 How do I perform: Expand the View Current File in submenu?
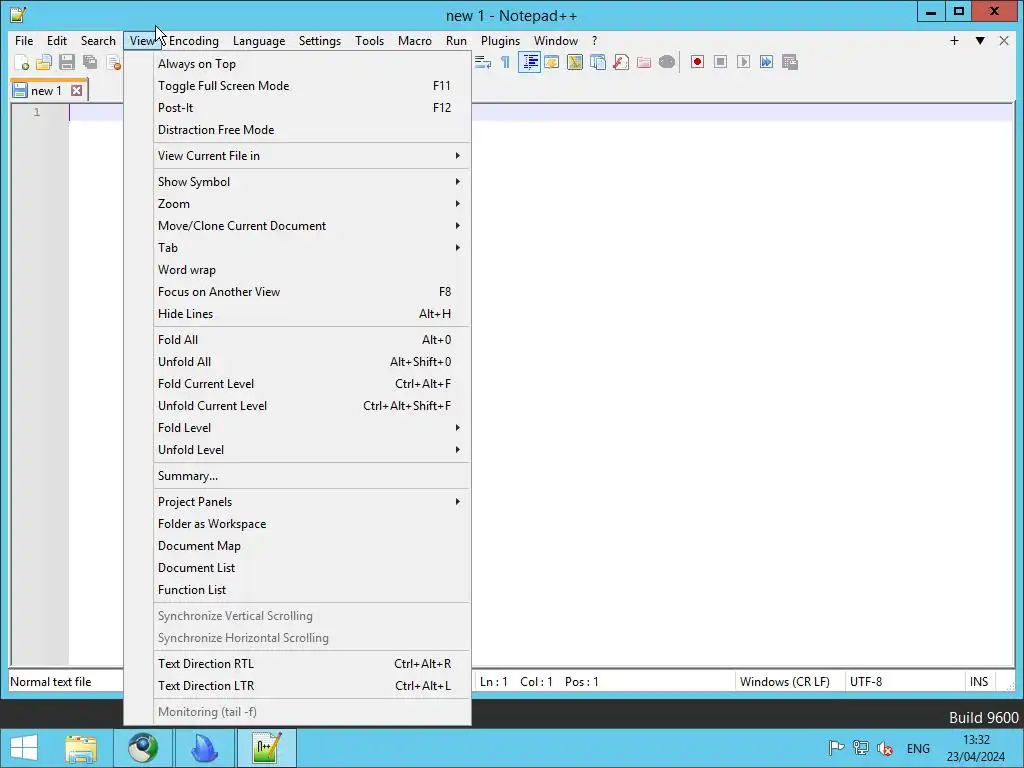point(312,155)
